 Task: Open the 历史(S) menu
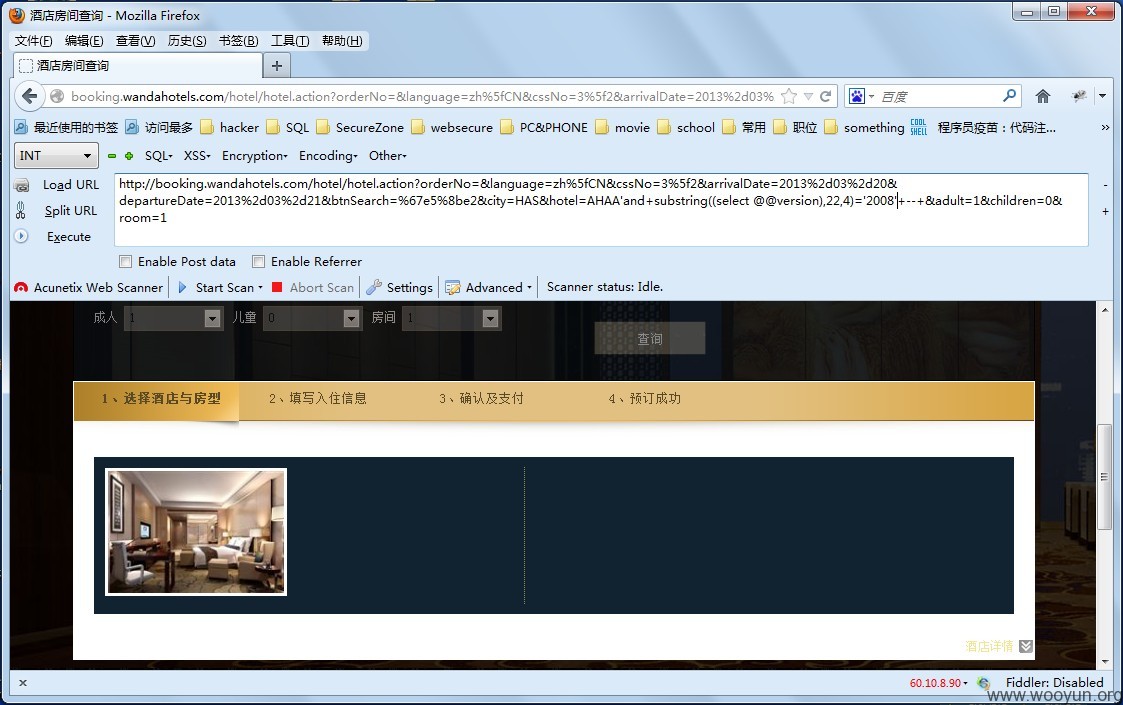tap(187, 41)
